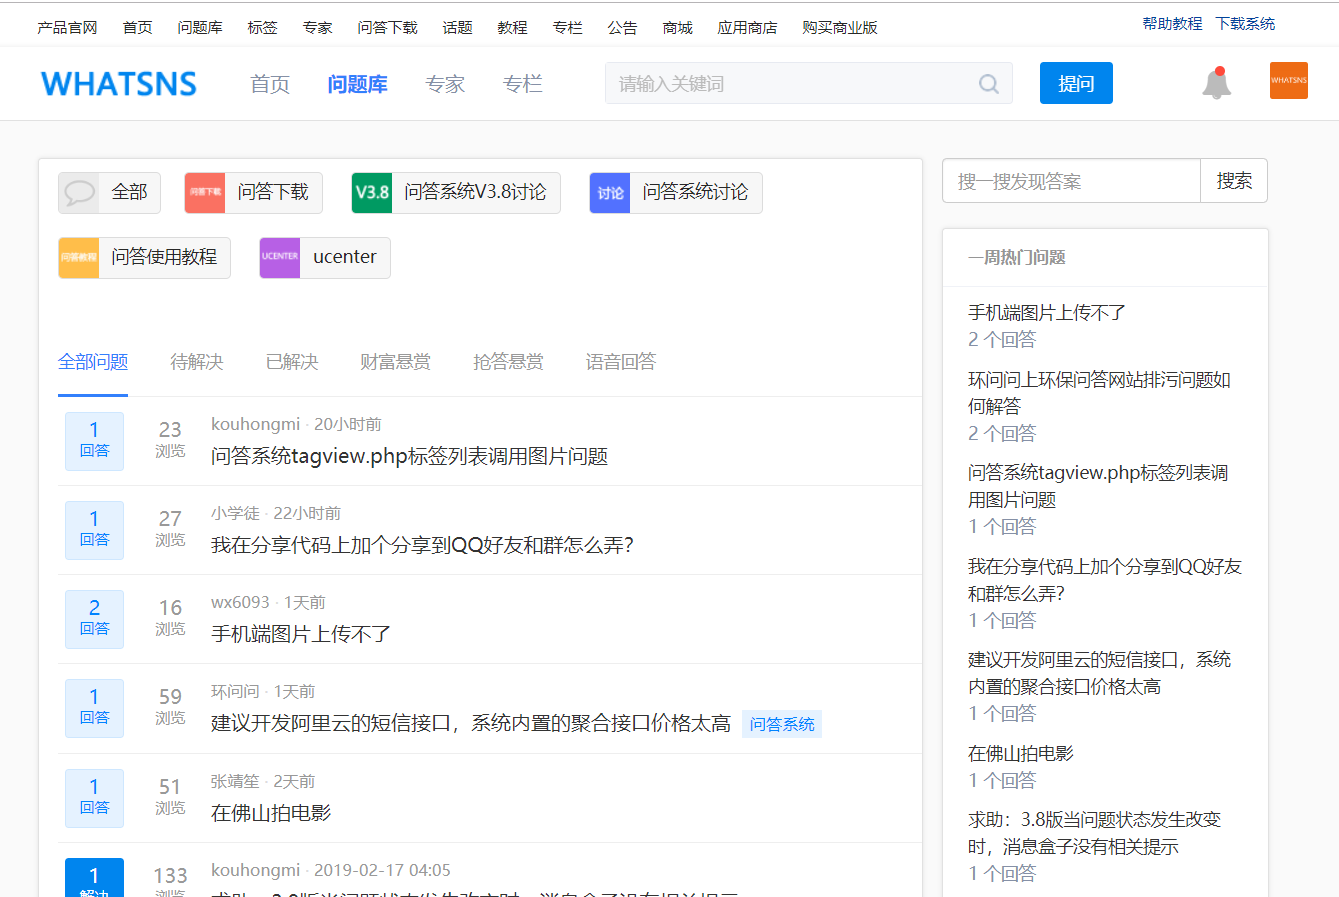Open notifications via the bell icon
The height and width of the screenshot is (897, 1339).
point(1216,84)
